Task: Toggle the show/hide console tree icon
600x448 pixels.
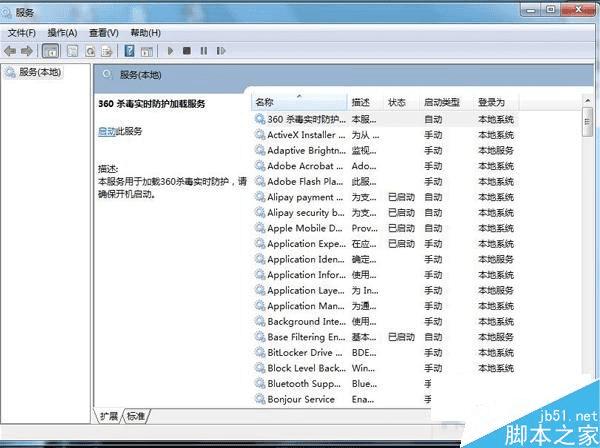Action: coord(51,51)
